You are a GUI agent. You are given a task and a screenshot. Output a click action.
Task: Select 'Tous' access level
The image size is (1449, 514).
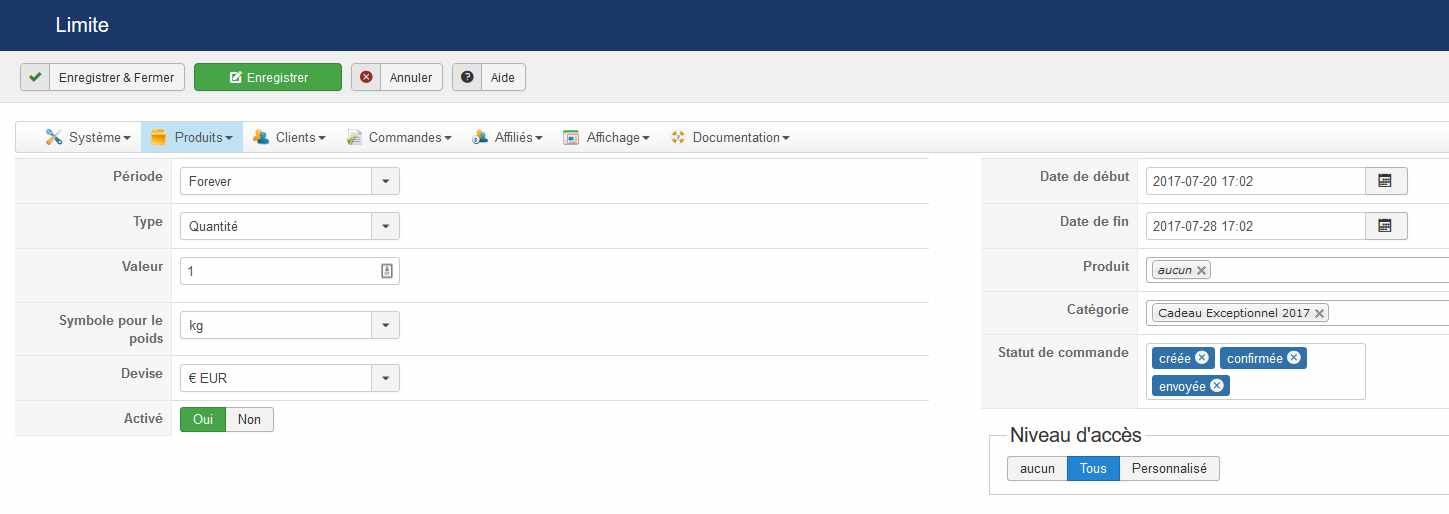1093,468
